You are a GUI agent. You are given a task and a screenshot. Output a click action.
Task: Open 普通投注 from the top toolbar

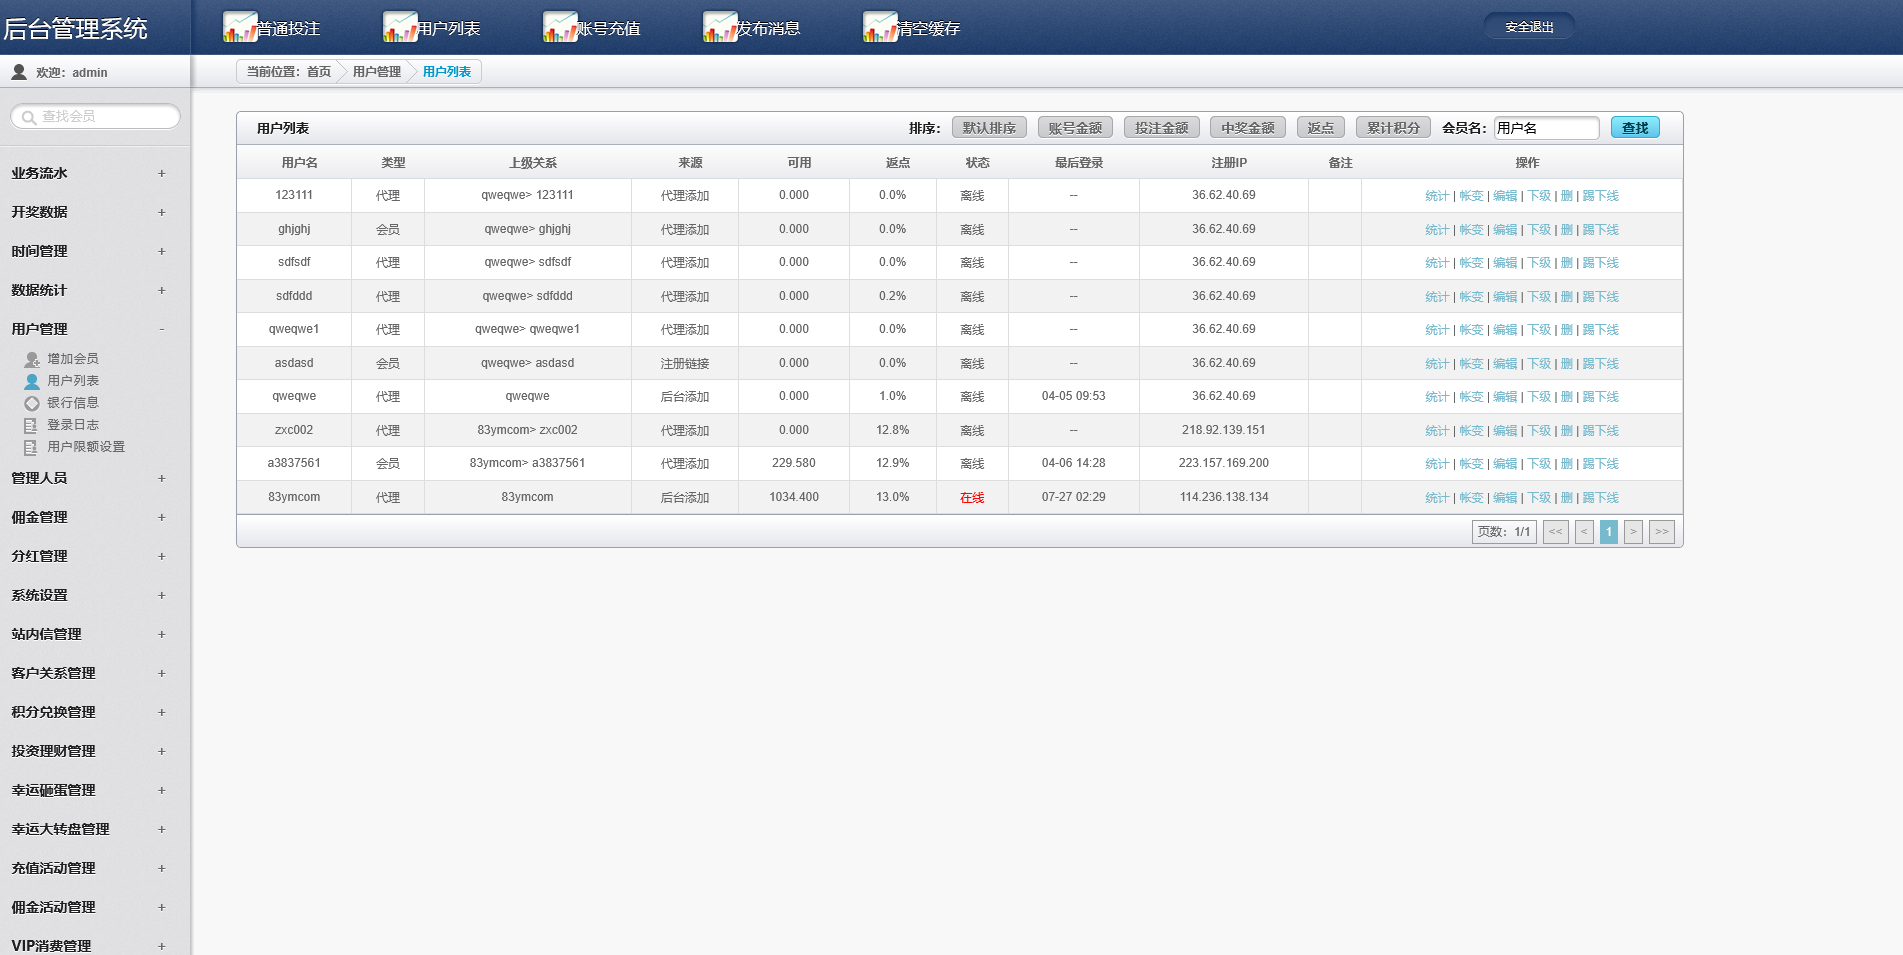(288, 29)
